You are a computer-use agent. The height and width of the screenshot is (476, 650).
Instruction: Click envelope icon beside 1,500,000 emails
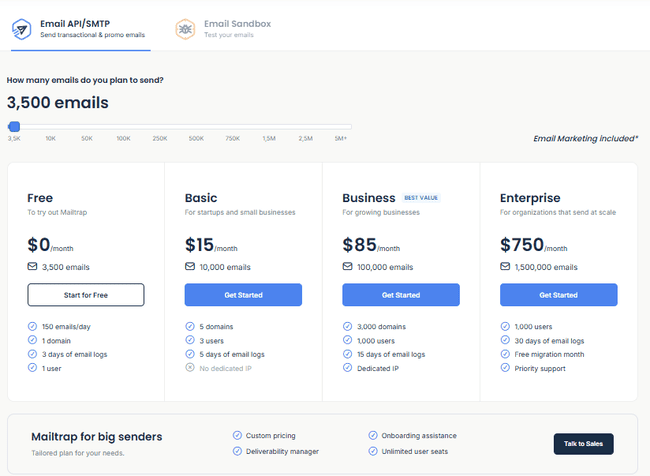505,266
